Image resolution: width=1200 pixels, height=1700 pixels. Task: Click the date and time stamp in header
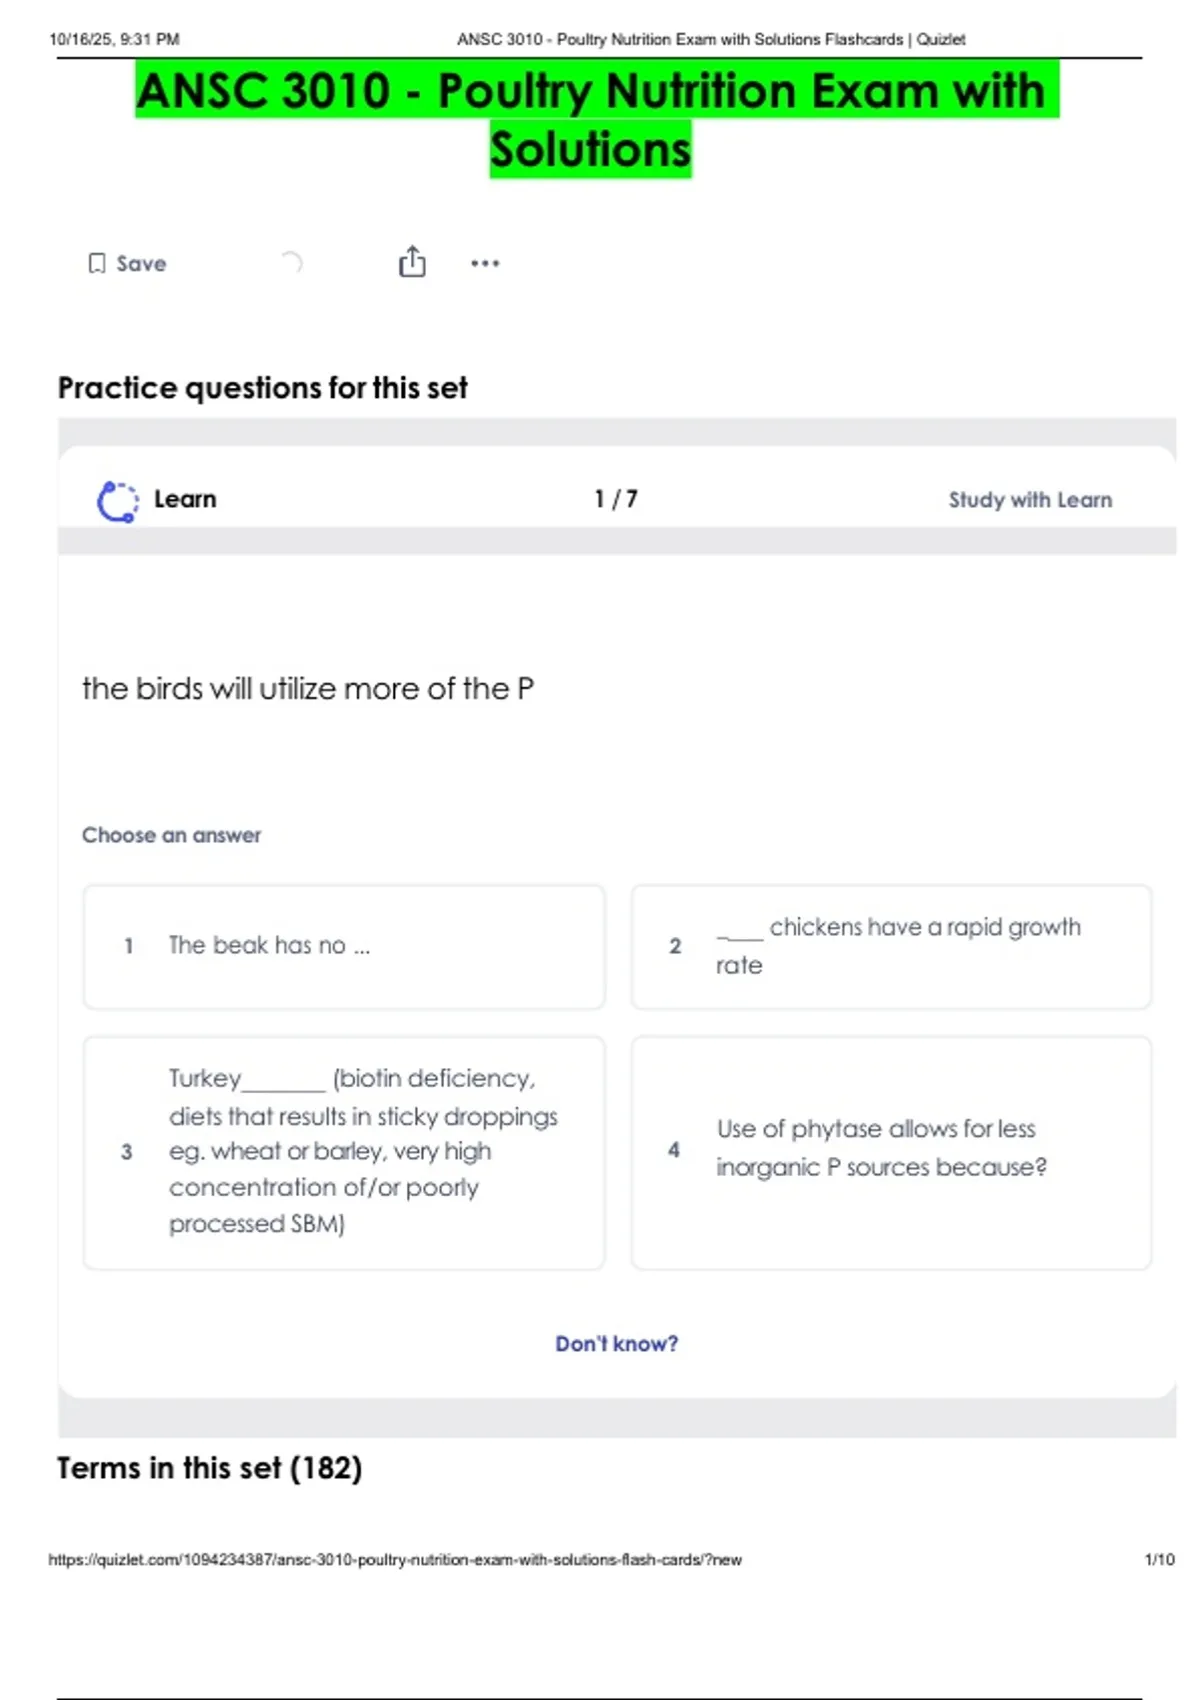coord(114,40)
